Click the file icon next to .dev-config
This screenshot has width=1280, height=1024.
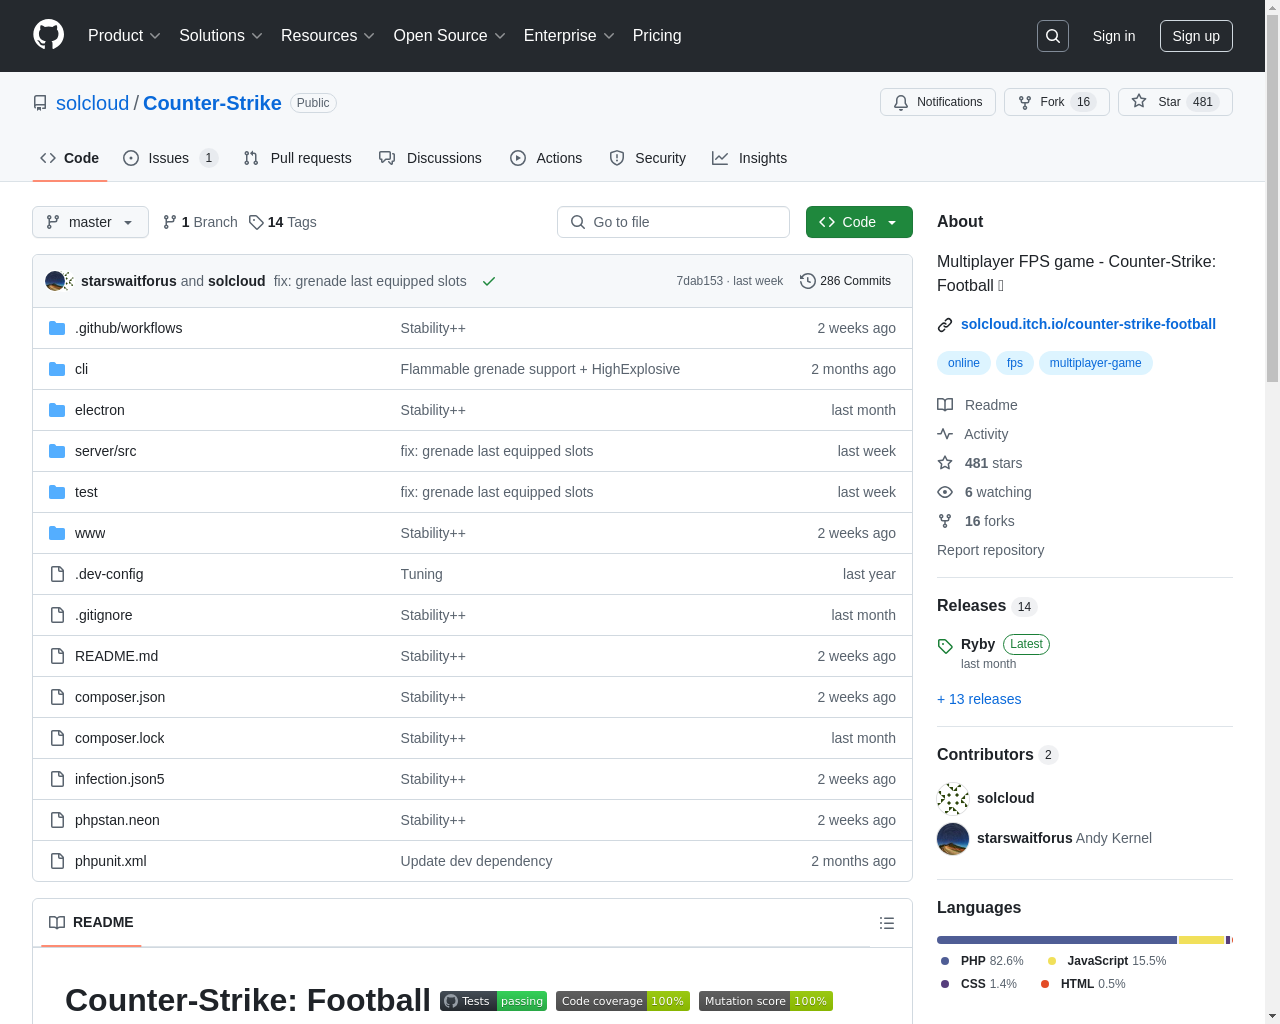57,574
